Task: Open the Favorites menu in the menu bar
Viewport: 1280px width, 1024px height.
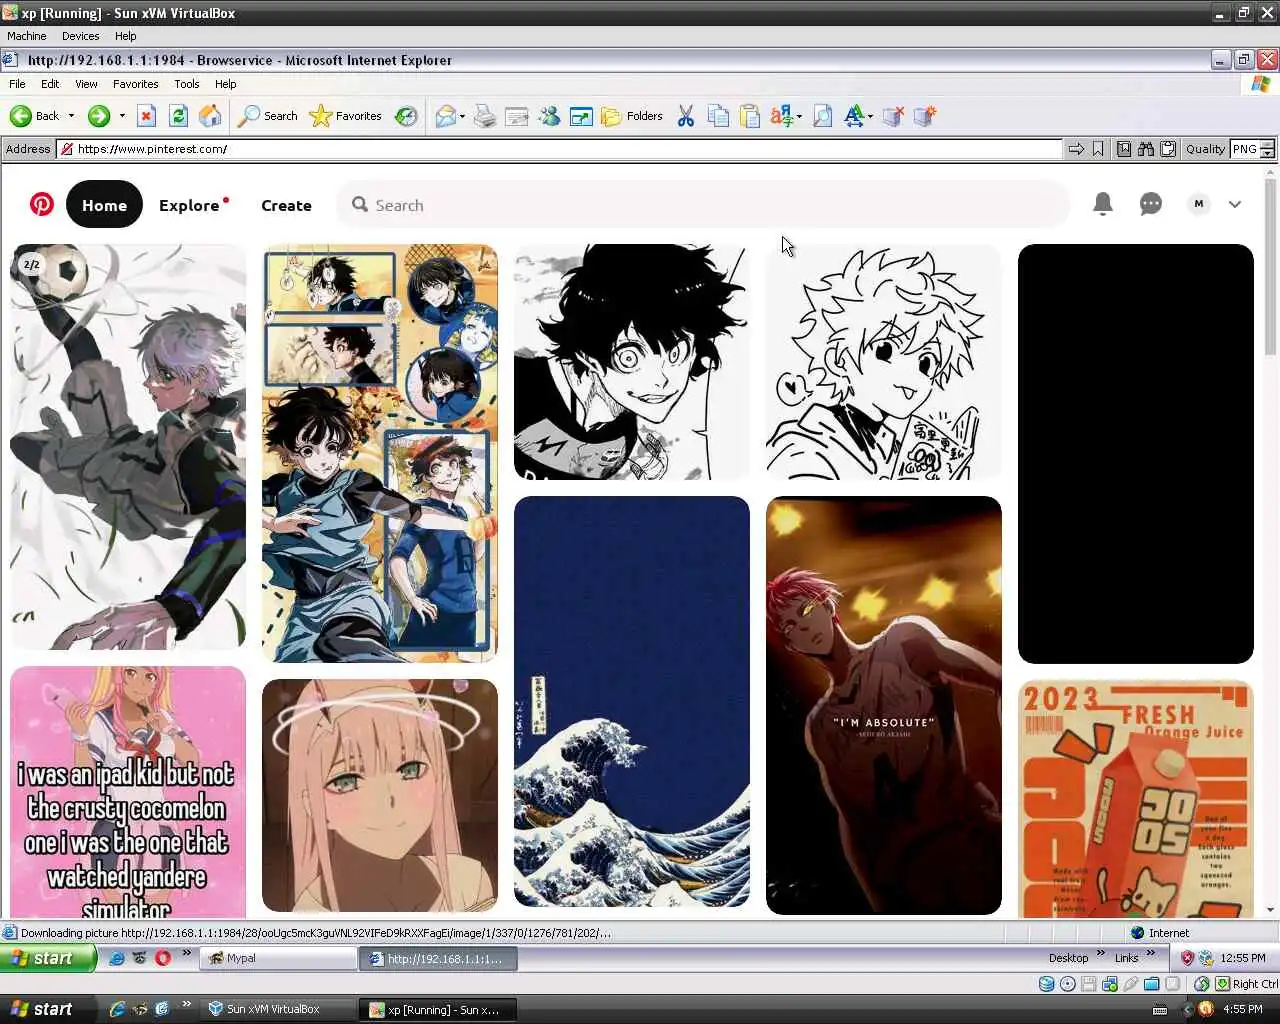Action: 135,84
